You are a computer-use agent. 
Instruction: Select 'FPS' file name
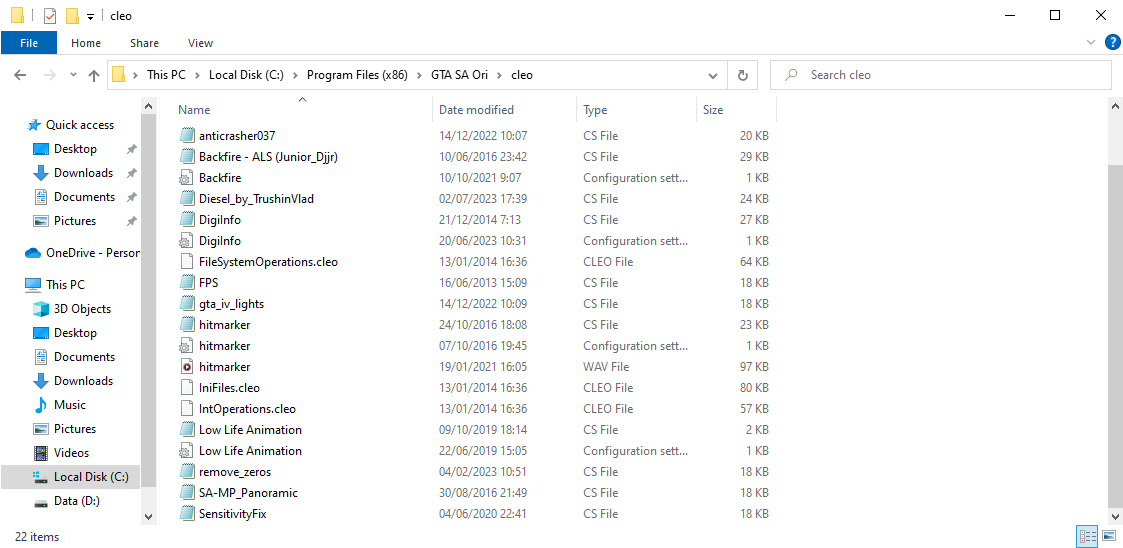[208, 283]
